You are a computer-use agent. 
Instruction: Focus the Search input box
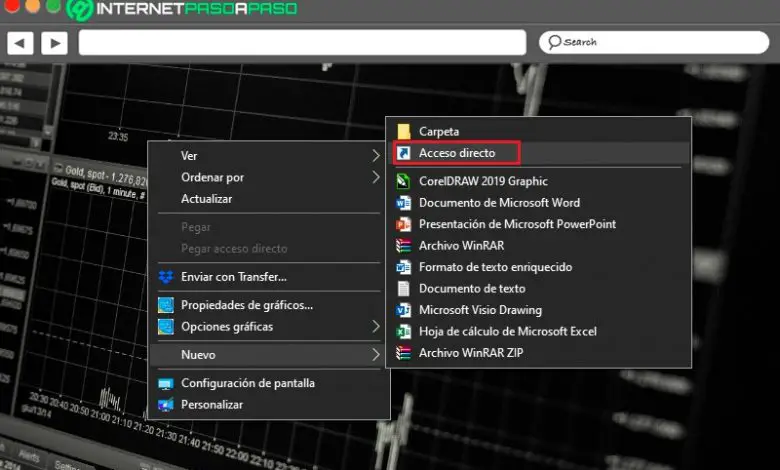[x=654, y=42]
